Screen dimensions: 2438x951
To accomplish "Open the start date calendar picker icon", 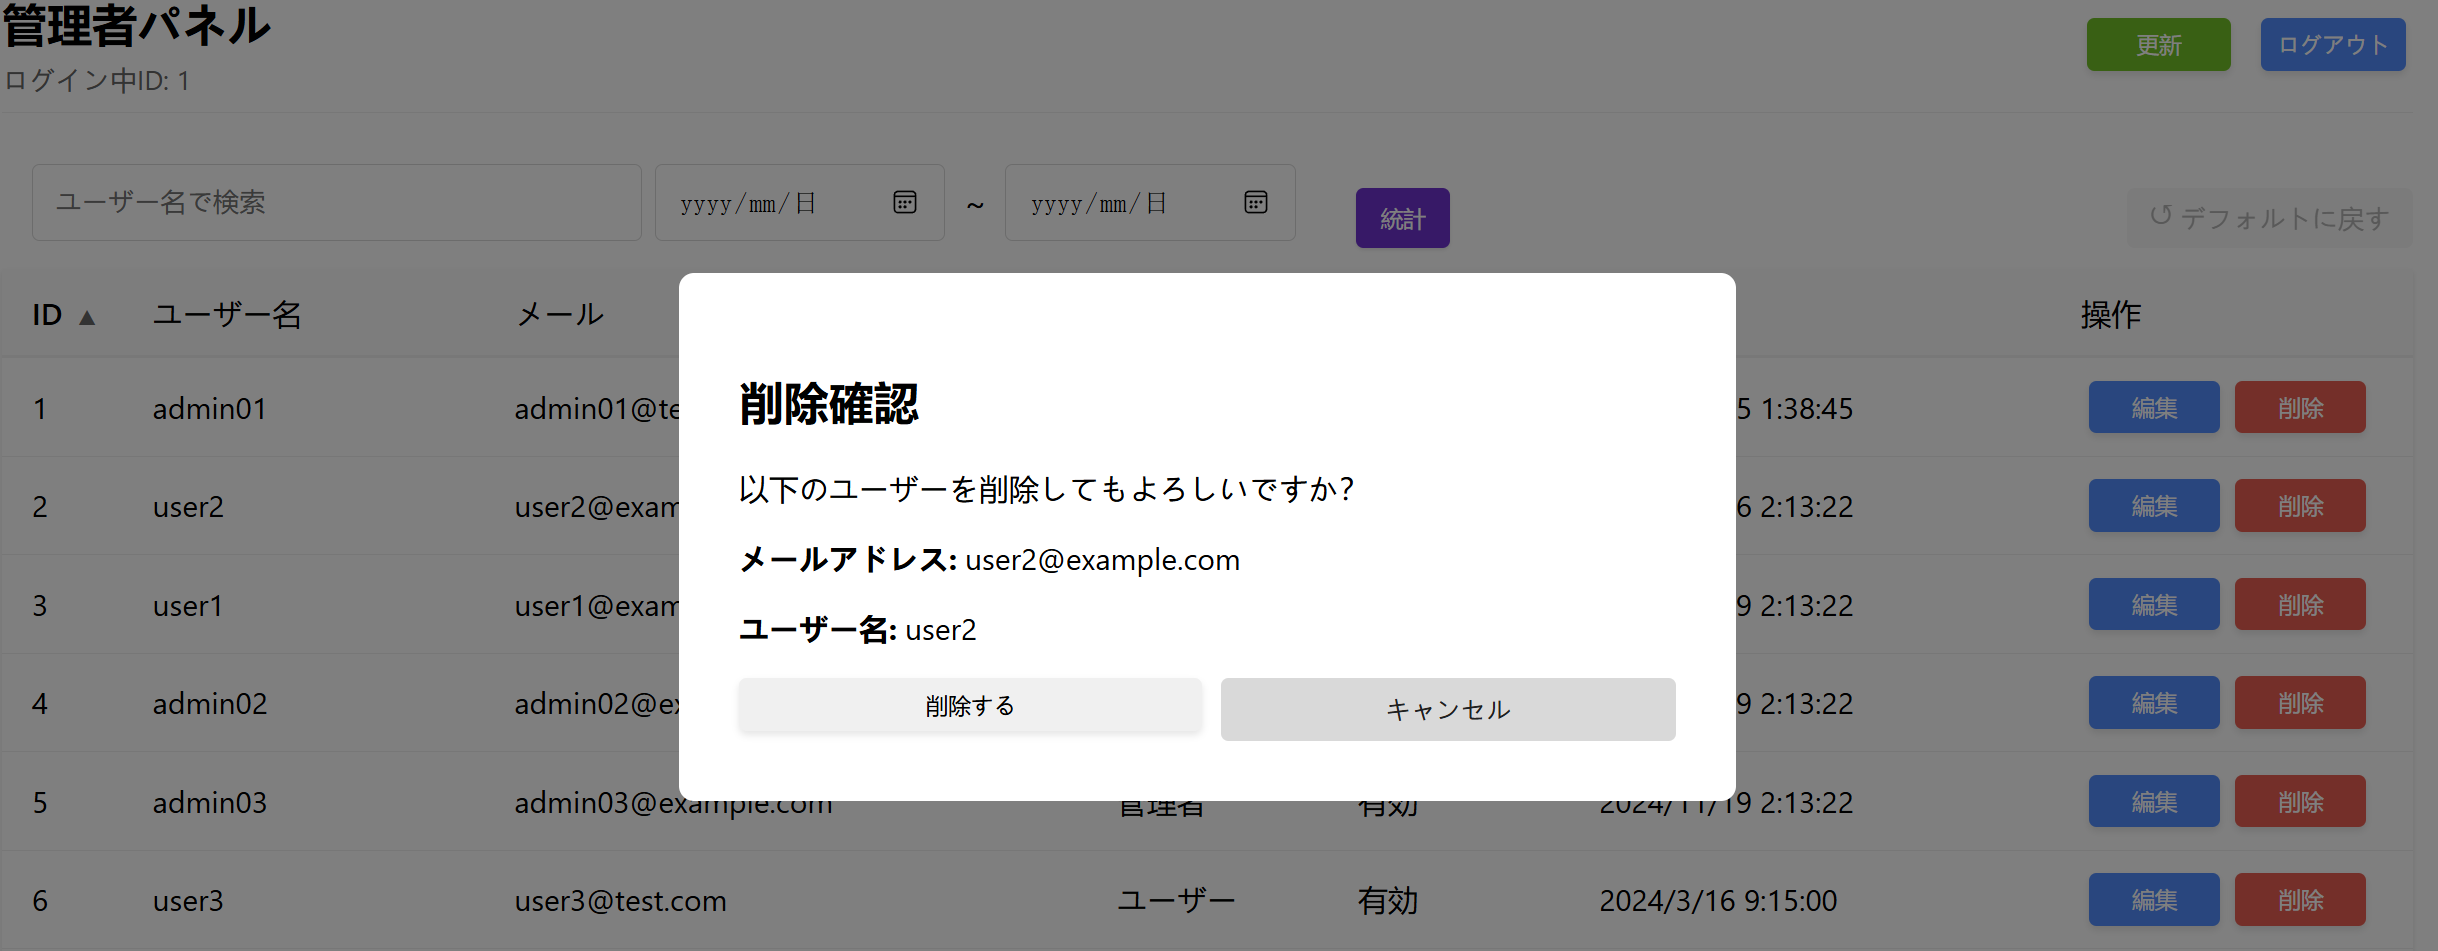I will point(904,202).
